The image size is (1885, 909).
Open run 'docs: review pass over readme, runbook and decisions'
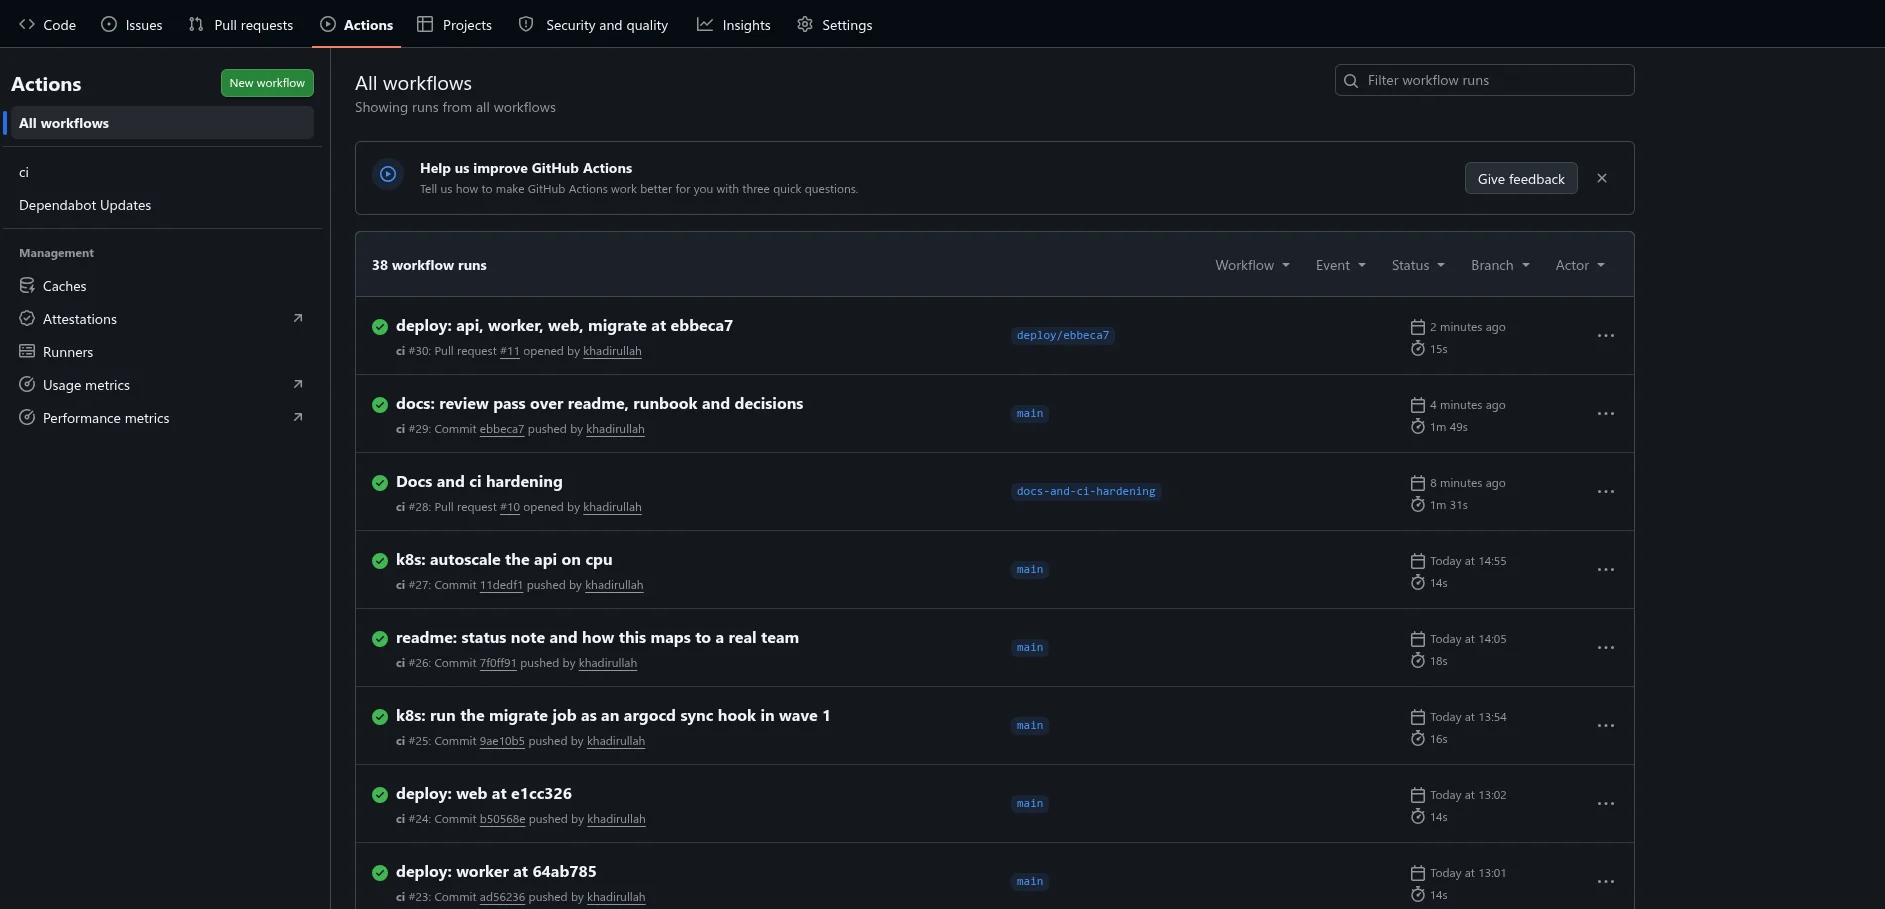point(599,404)
